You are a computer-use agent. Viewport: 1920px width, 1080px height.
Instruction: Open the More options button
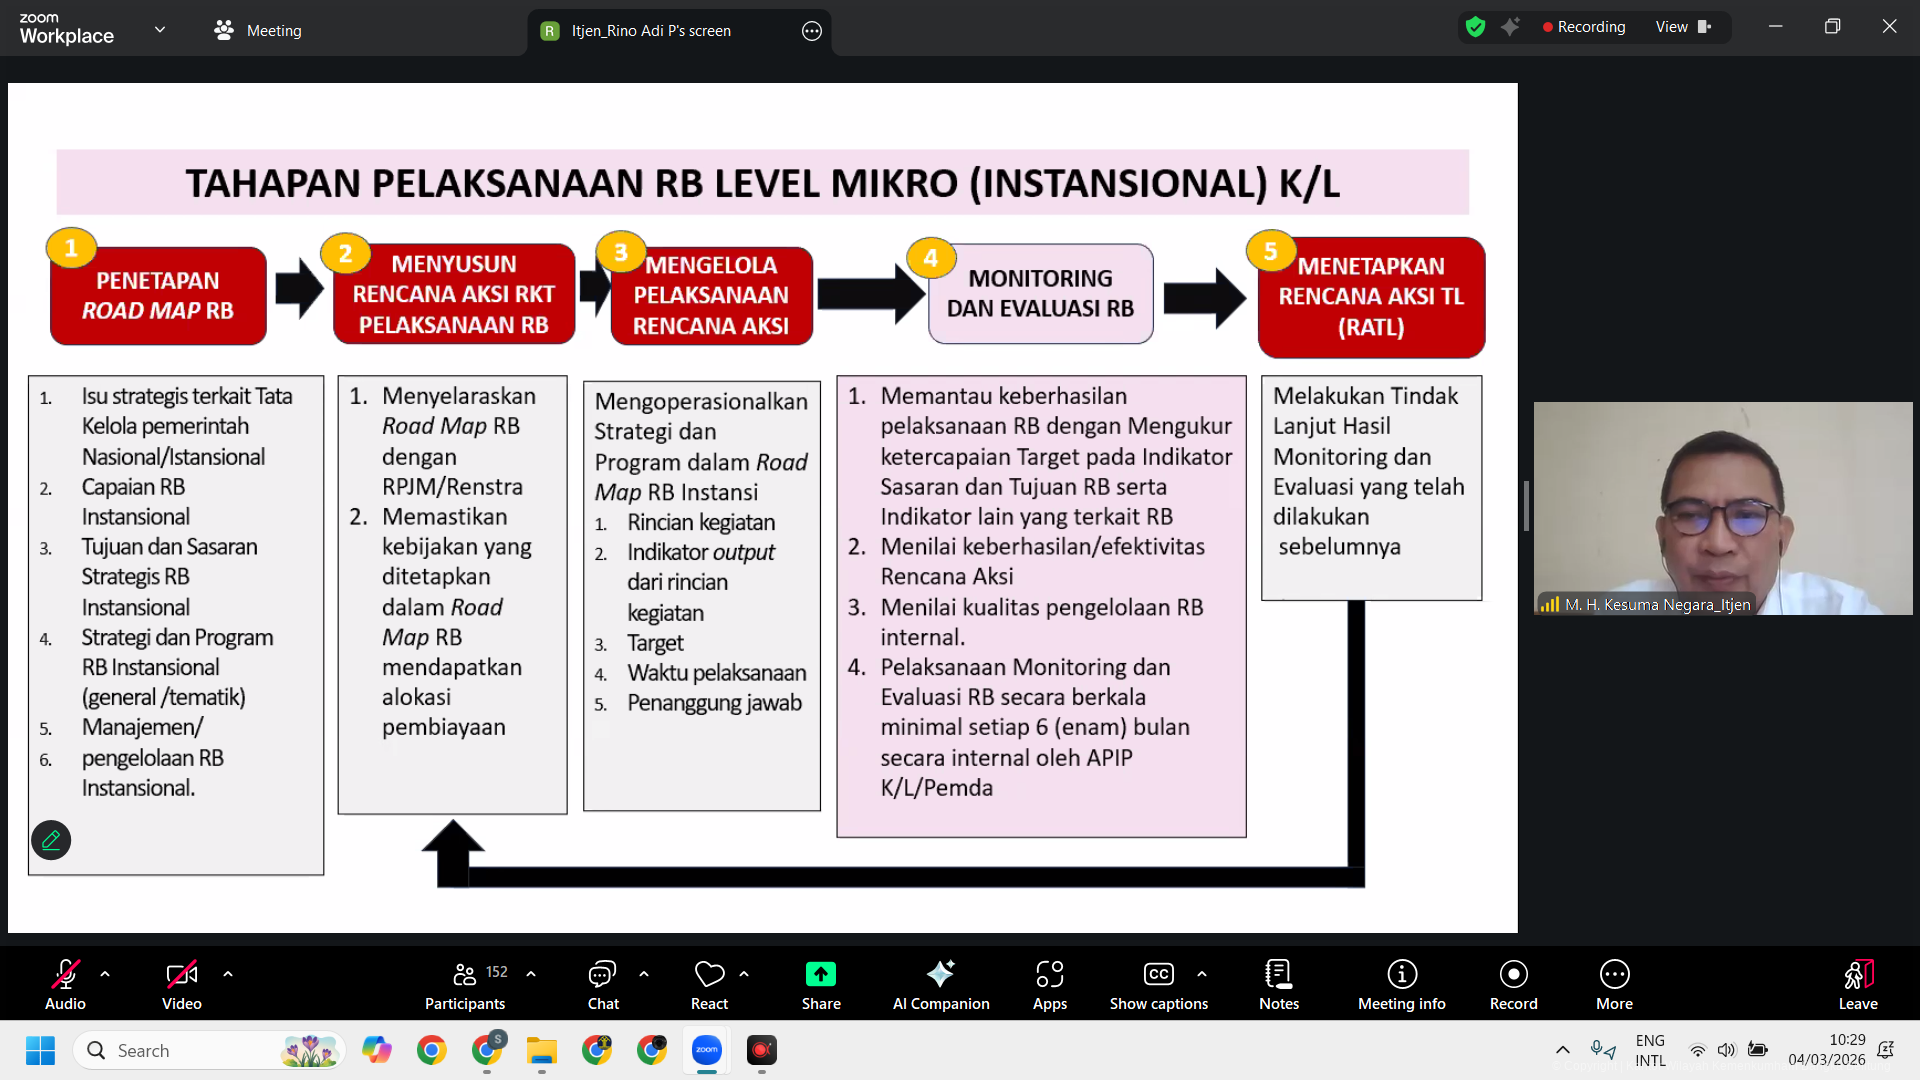tap(1614, 985)
